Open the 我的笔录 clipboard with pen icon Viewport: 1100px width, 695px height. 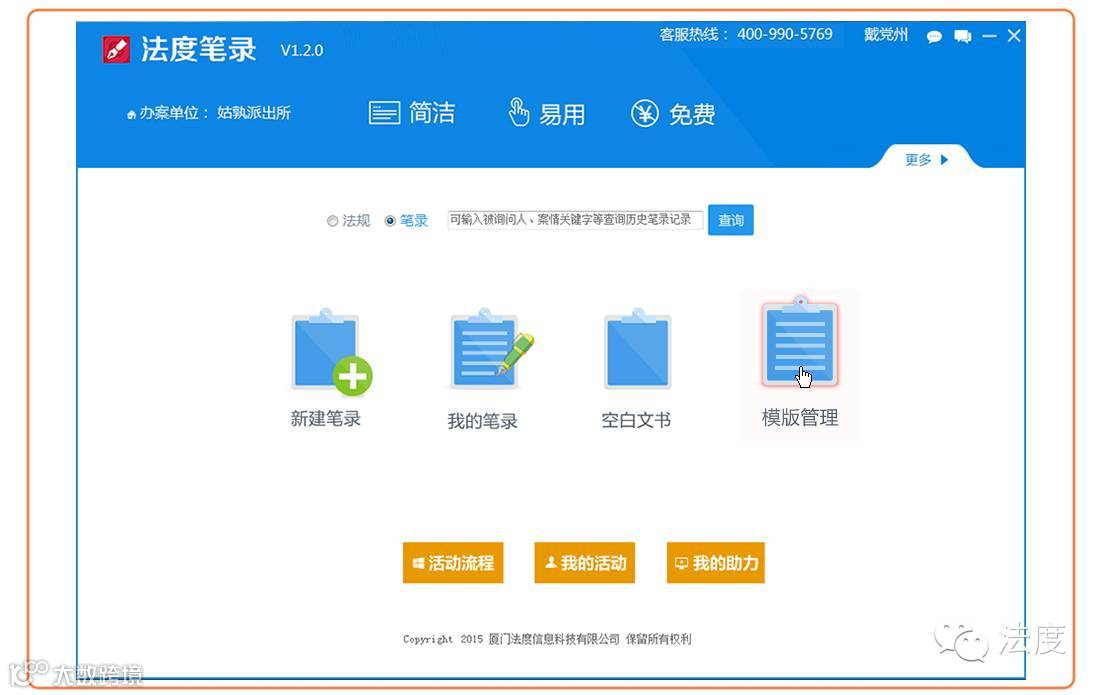tap(490, 349)
